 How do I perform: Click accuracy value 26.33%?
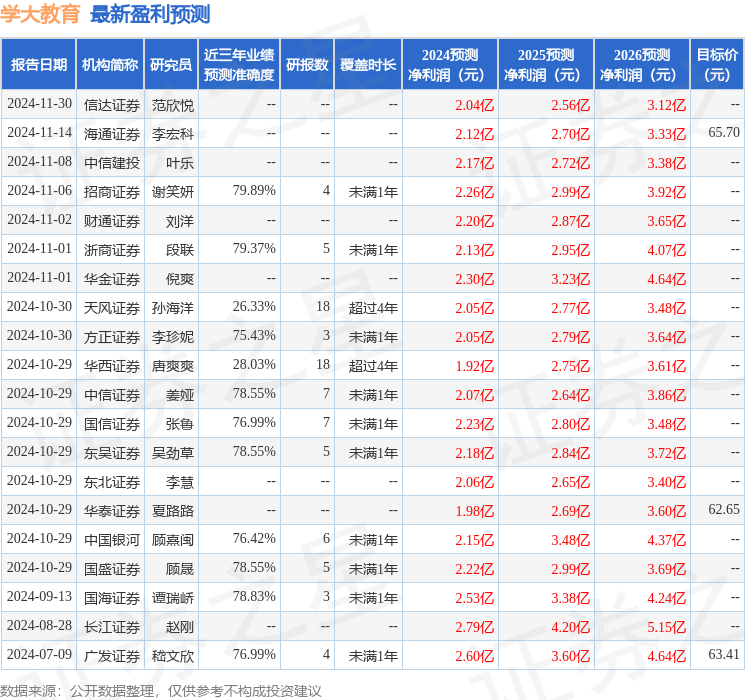click(254, 306)
